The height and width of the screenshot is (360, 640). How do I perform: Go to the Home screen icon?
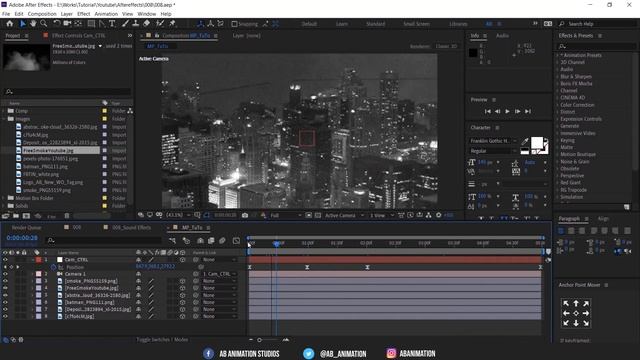pyautogui.click(x=10, y=24)
